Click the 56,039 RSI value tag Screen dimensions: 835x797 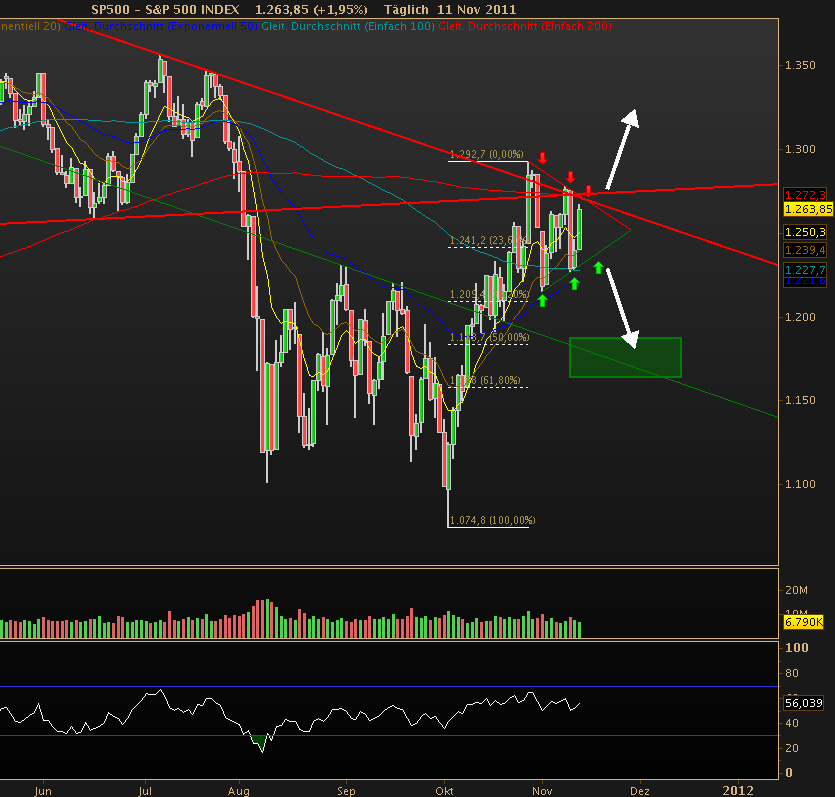pyautogui.click(x=804, y=703)
